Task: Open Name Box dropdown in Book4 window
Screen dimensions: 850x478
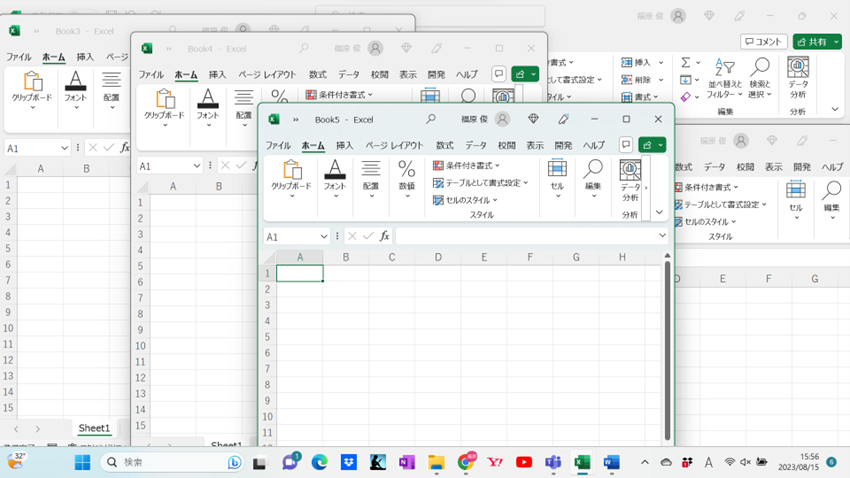Action: click(196, 166)
